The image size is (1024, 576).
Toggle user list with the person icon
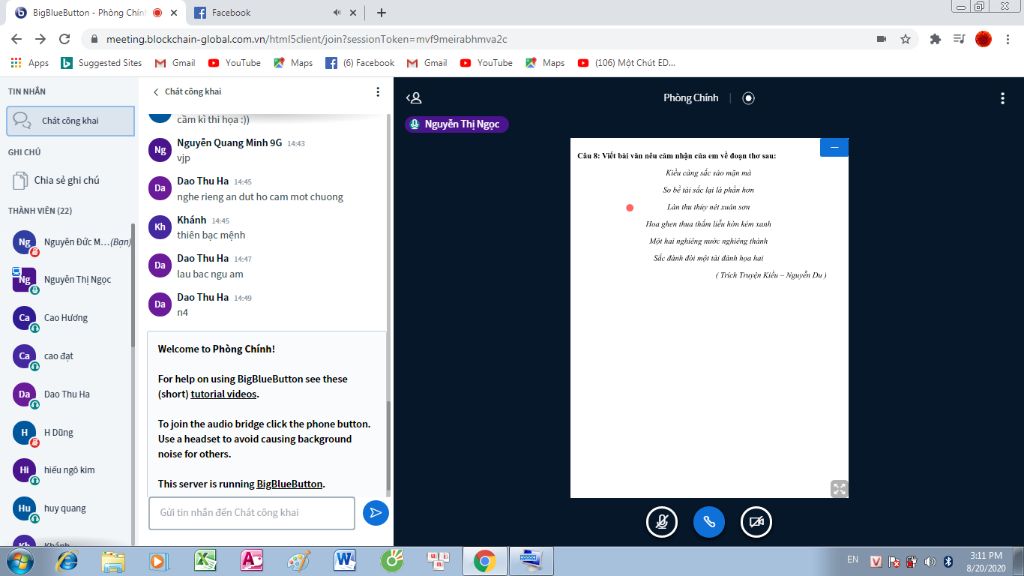pos(414,98)
